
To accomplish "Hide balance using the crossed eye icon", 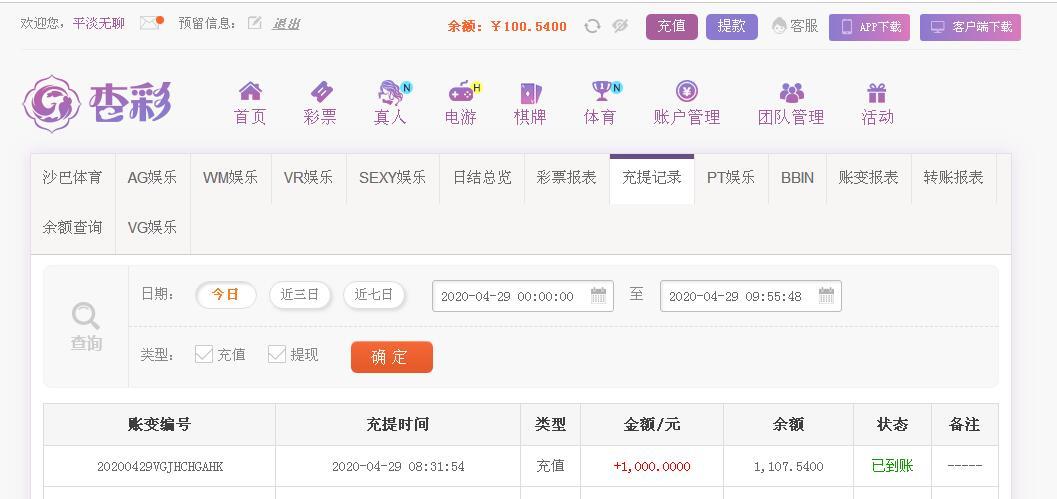I will pyautogui.click(x=620, y=26).
